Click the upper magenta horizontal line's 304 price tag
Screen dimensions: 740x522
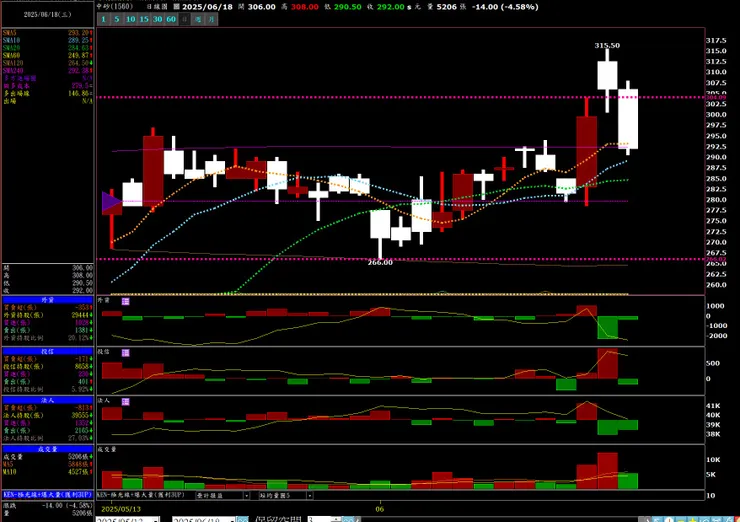[716, 97]
